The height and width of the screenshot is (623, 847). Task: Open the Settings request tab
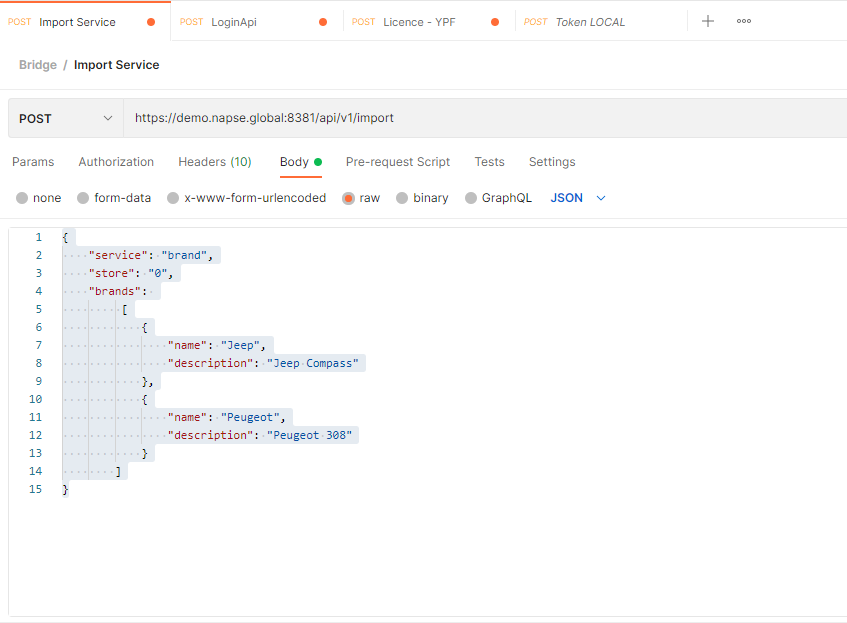(x=552, y=162)
